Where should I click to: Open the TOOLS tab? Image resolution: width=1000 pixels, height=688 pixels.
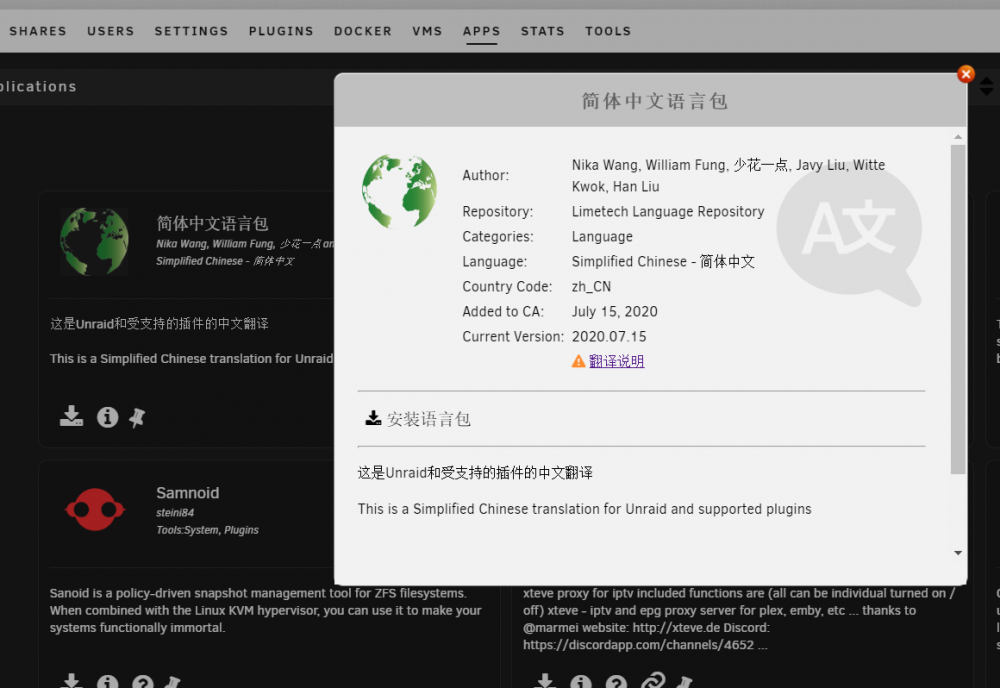608,31
